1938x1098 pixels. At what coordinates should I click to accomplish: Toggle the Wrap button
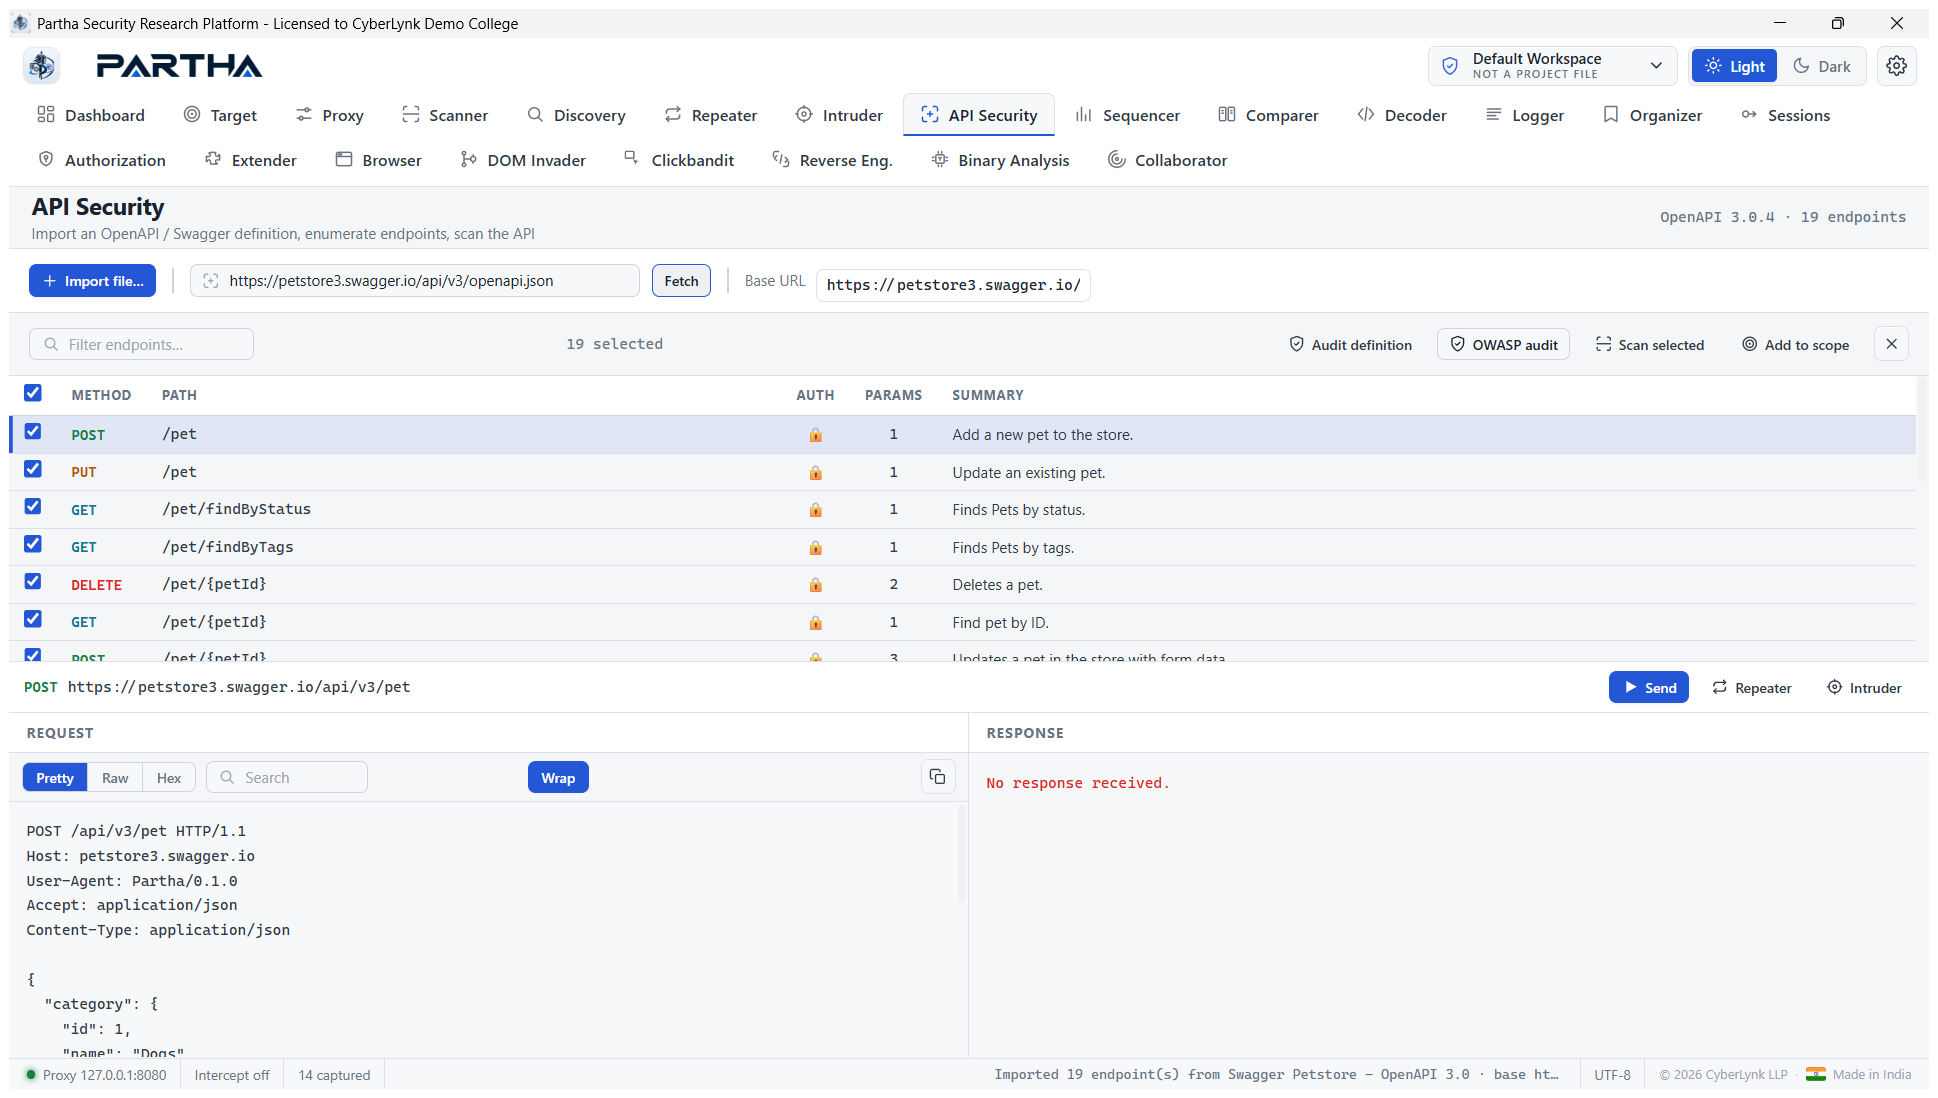(558, 777)
